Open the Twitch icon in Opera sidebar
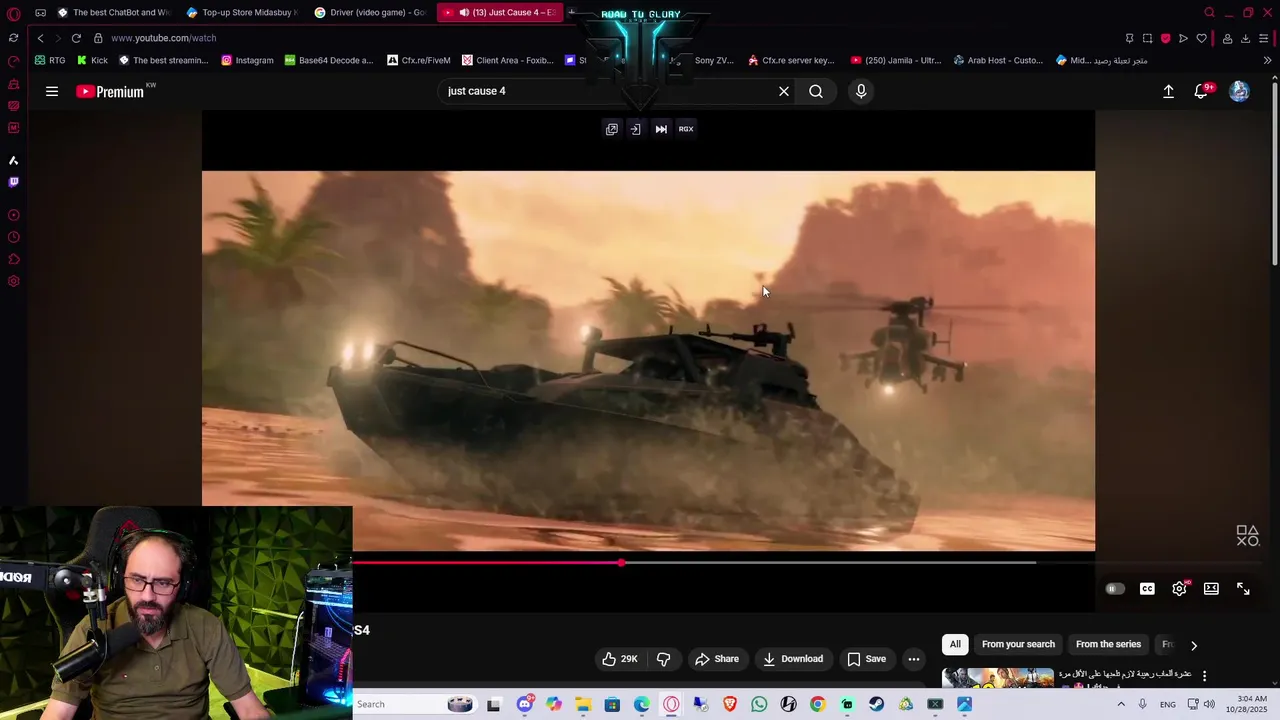1280x720 pixels. pyautogui.click(x=13, y=182)
